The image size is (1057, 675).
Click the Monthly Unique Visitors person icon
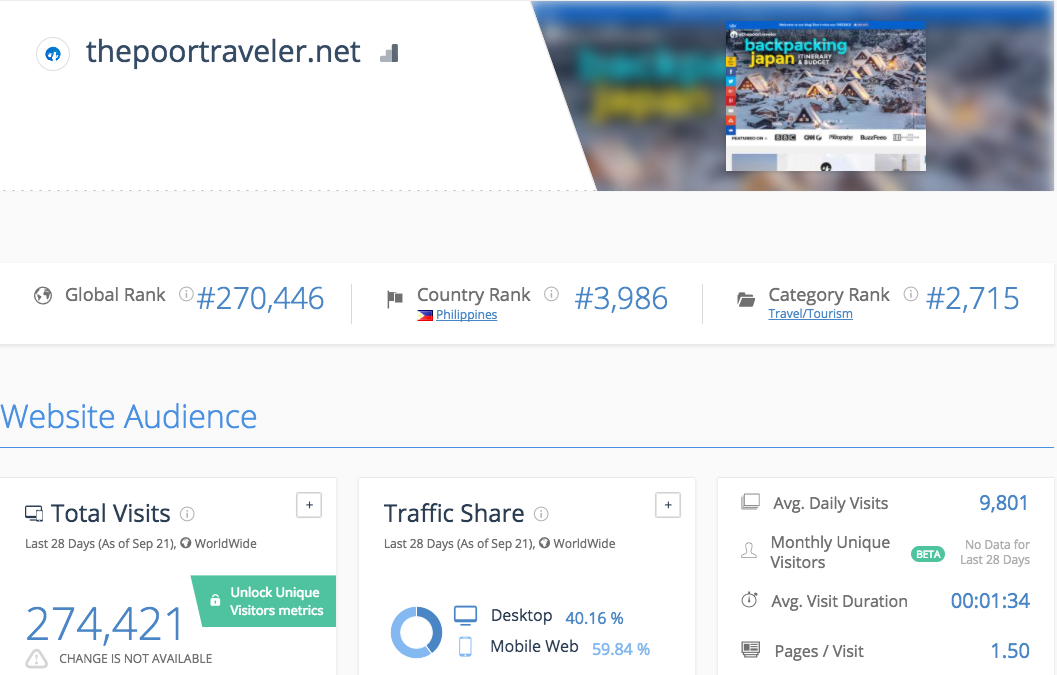749,550
